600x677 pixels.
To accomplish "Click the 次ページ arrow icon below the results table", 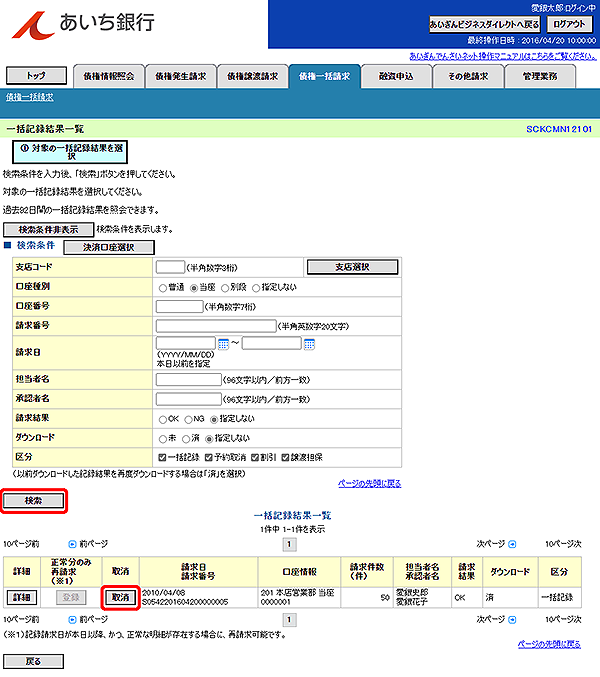I will pos(512,620).
